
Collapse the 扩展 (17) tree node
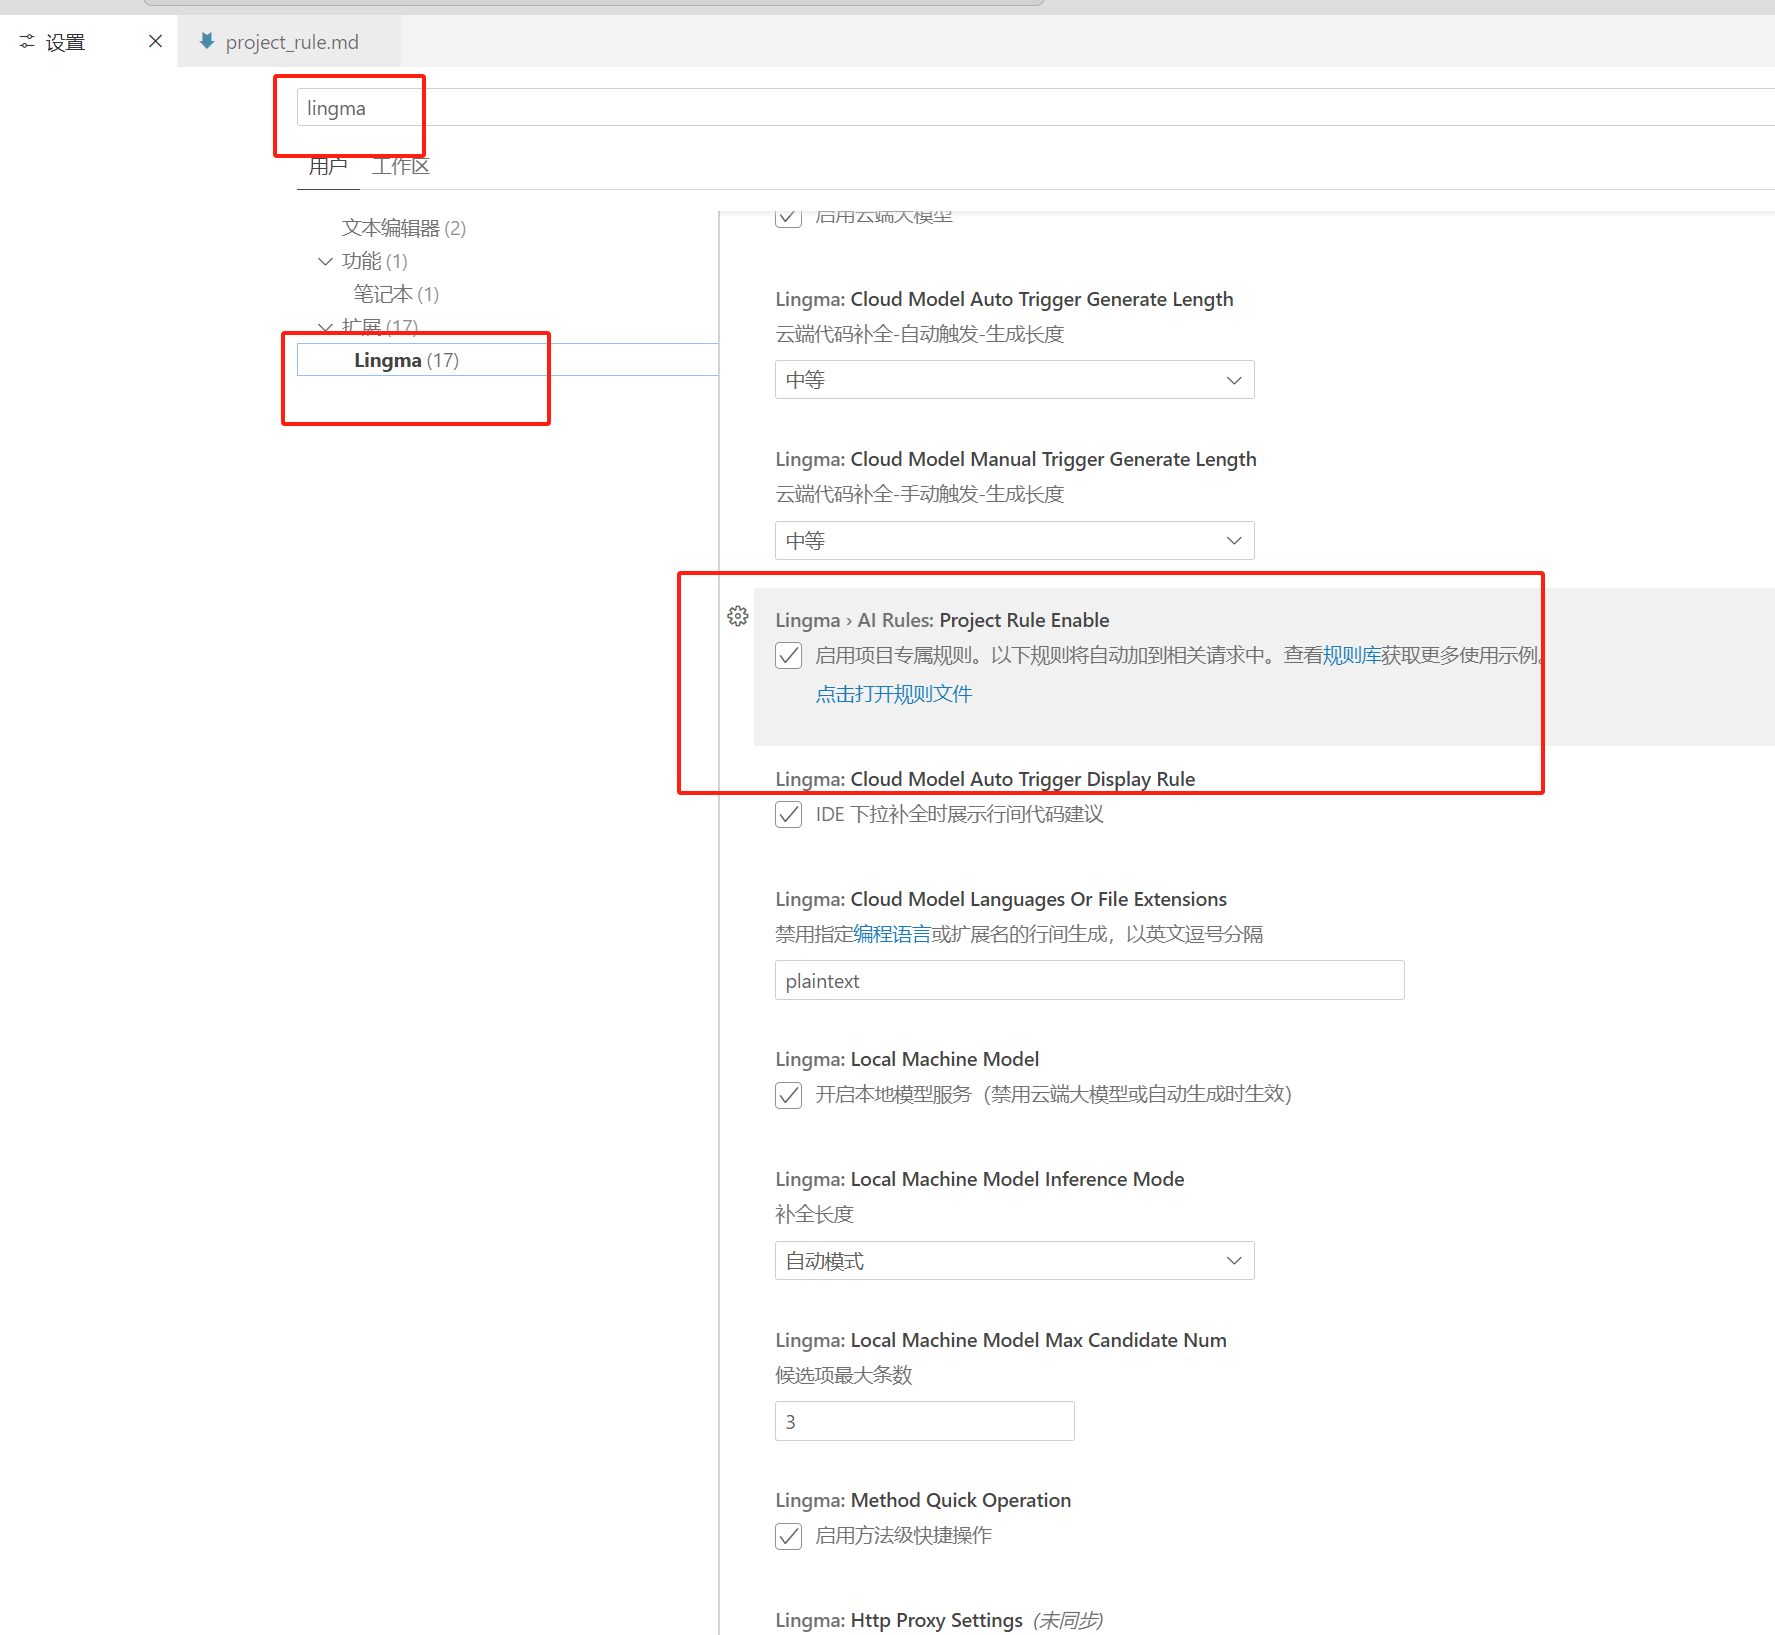[x=325, y=327]
